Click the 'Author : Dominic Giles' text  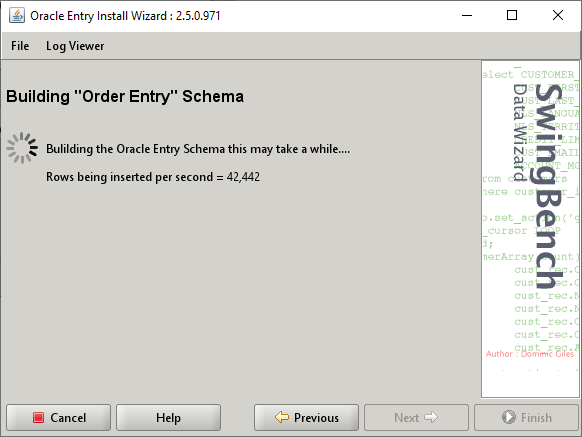[x=530, y=354]
